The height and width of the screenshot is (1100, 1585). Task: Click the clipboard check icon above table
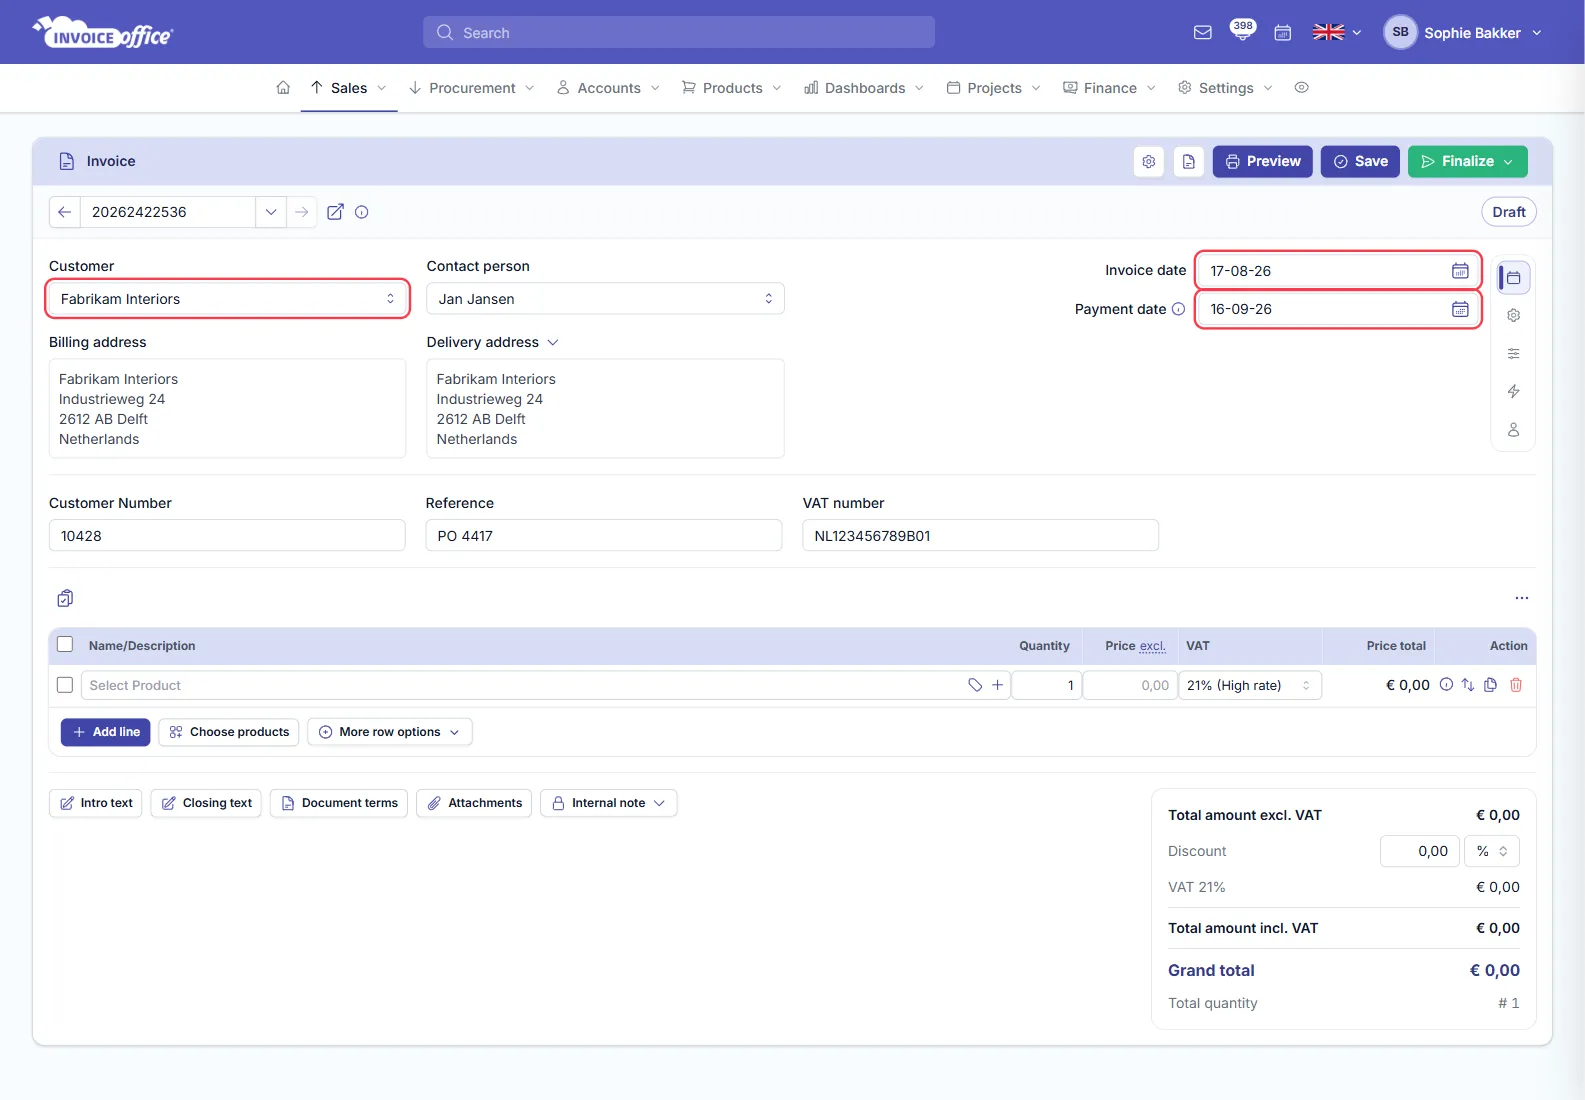65,598
